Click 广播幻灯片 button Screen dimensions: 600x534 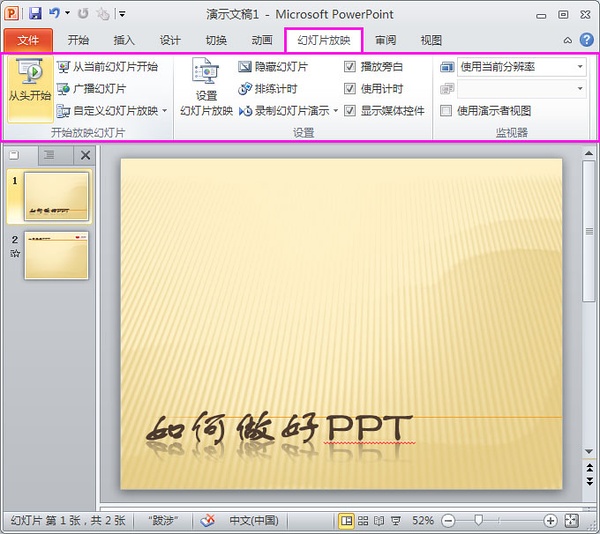pyautogui.click(x=91, y=89)
